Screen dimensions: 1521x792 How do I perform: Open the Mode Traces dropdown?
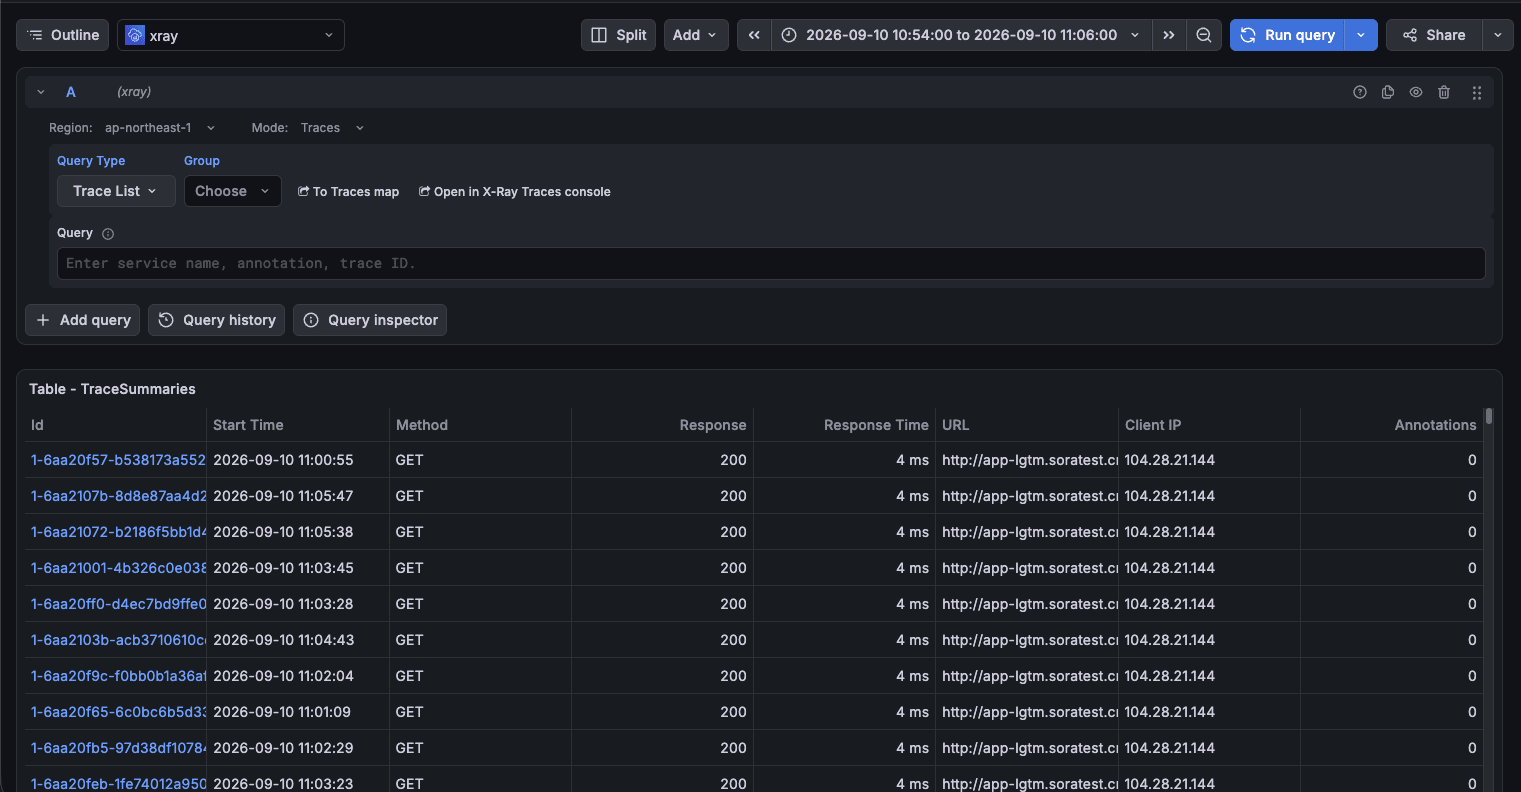pyautogui.click(x=332, y=128)
